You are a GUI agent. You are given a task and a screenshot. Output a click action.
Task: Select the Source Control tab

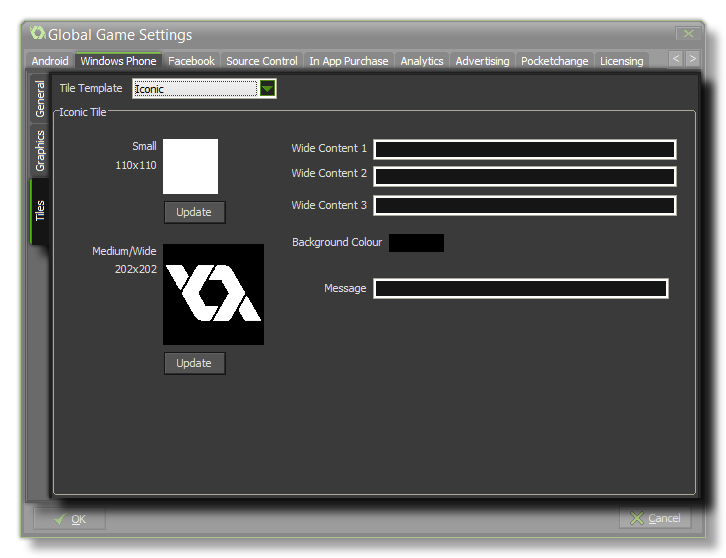pos(262,61)
